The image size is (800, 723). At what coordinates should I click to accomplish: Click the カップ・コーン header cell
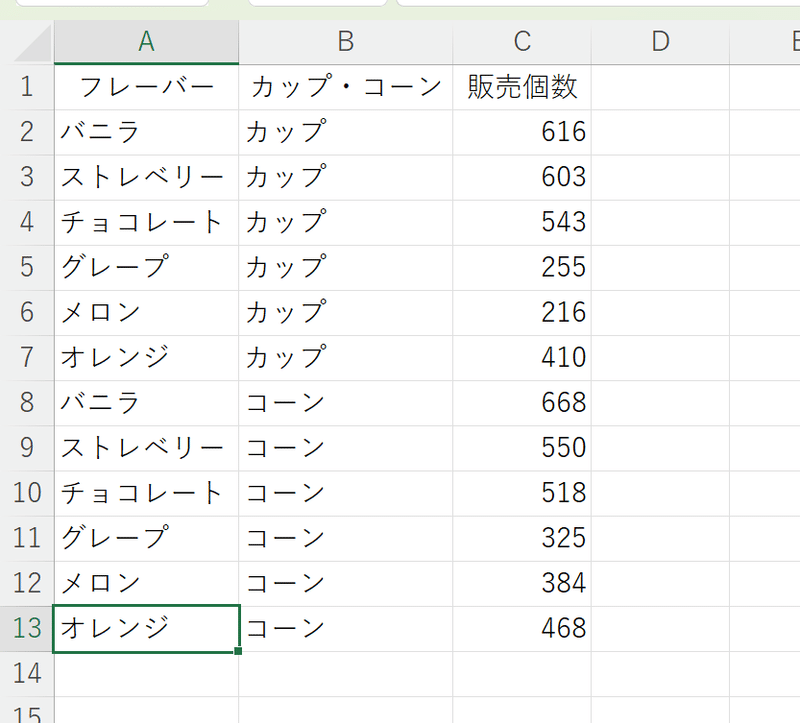pyautogui.click(x=345, y=87)
